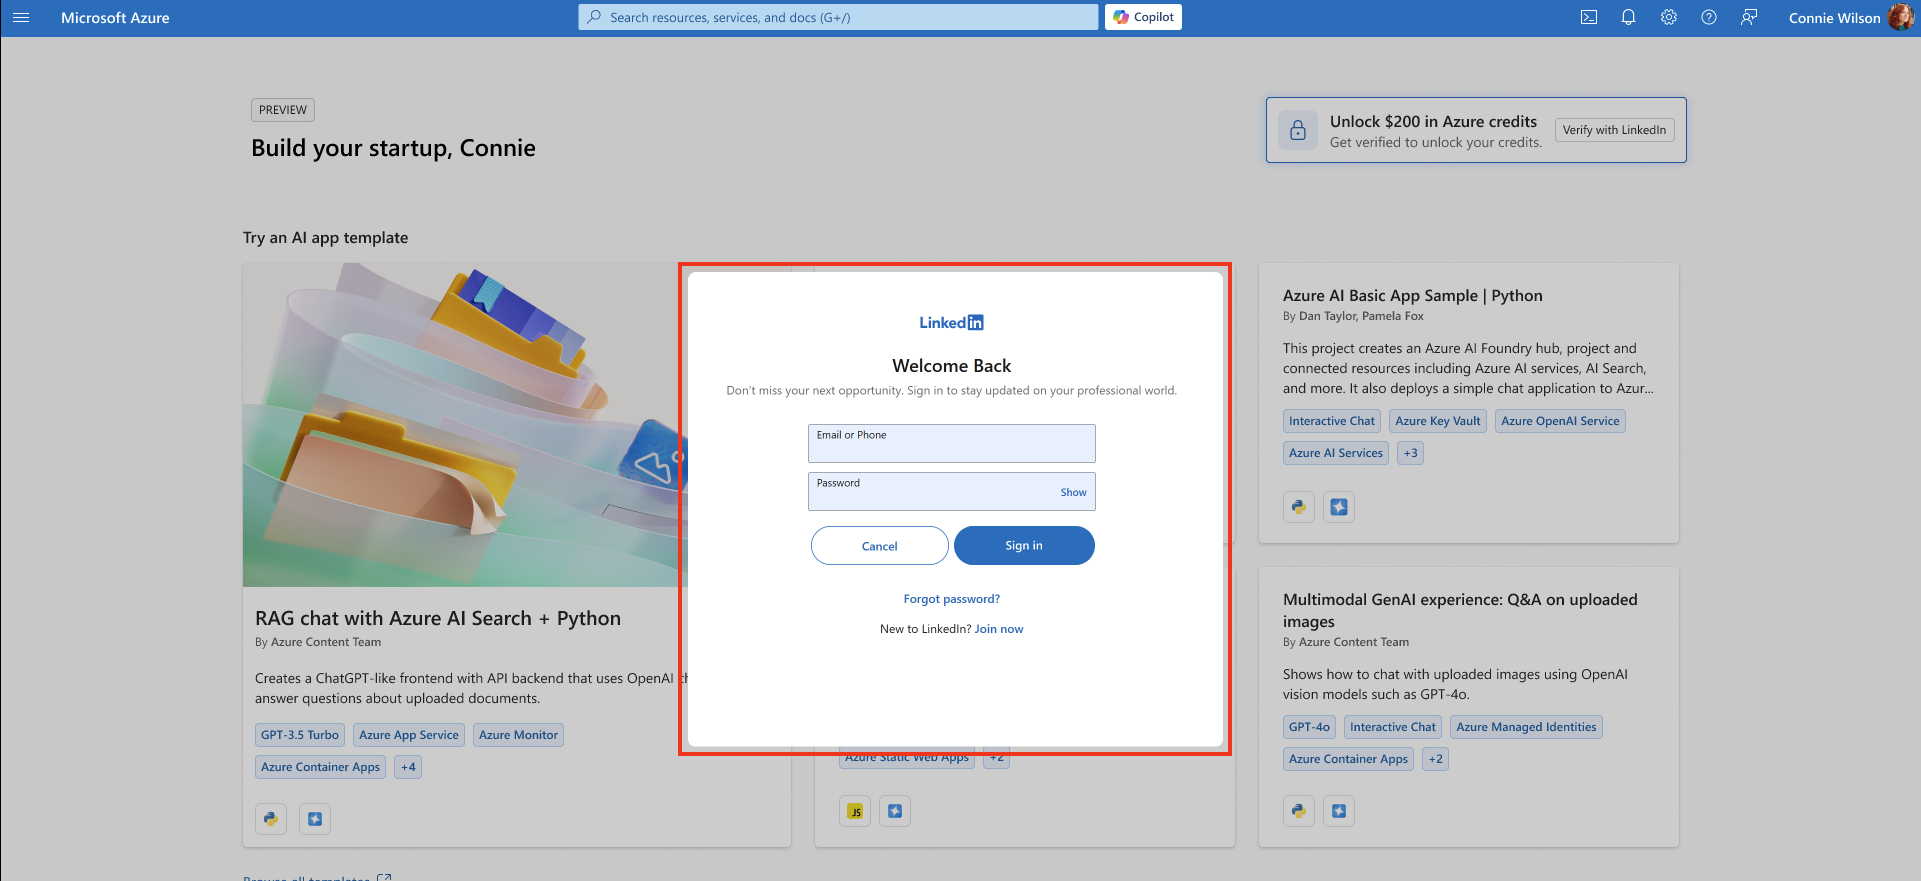Click the GPT-3.5 Turbo tag
The image size is (1921, 881).
point(300,735)
